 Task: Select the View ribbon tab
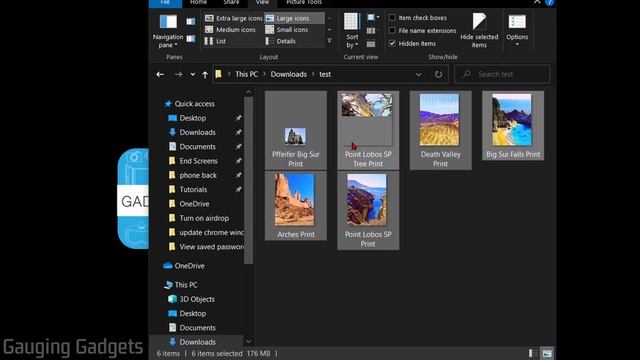262,2
